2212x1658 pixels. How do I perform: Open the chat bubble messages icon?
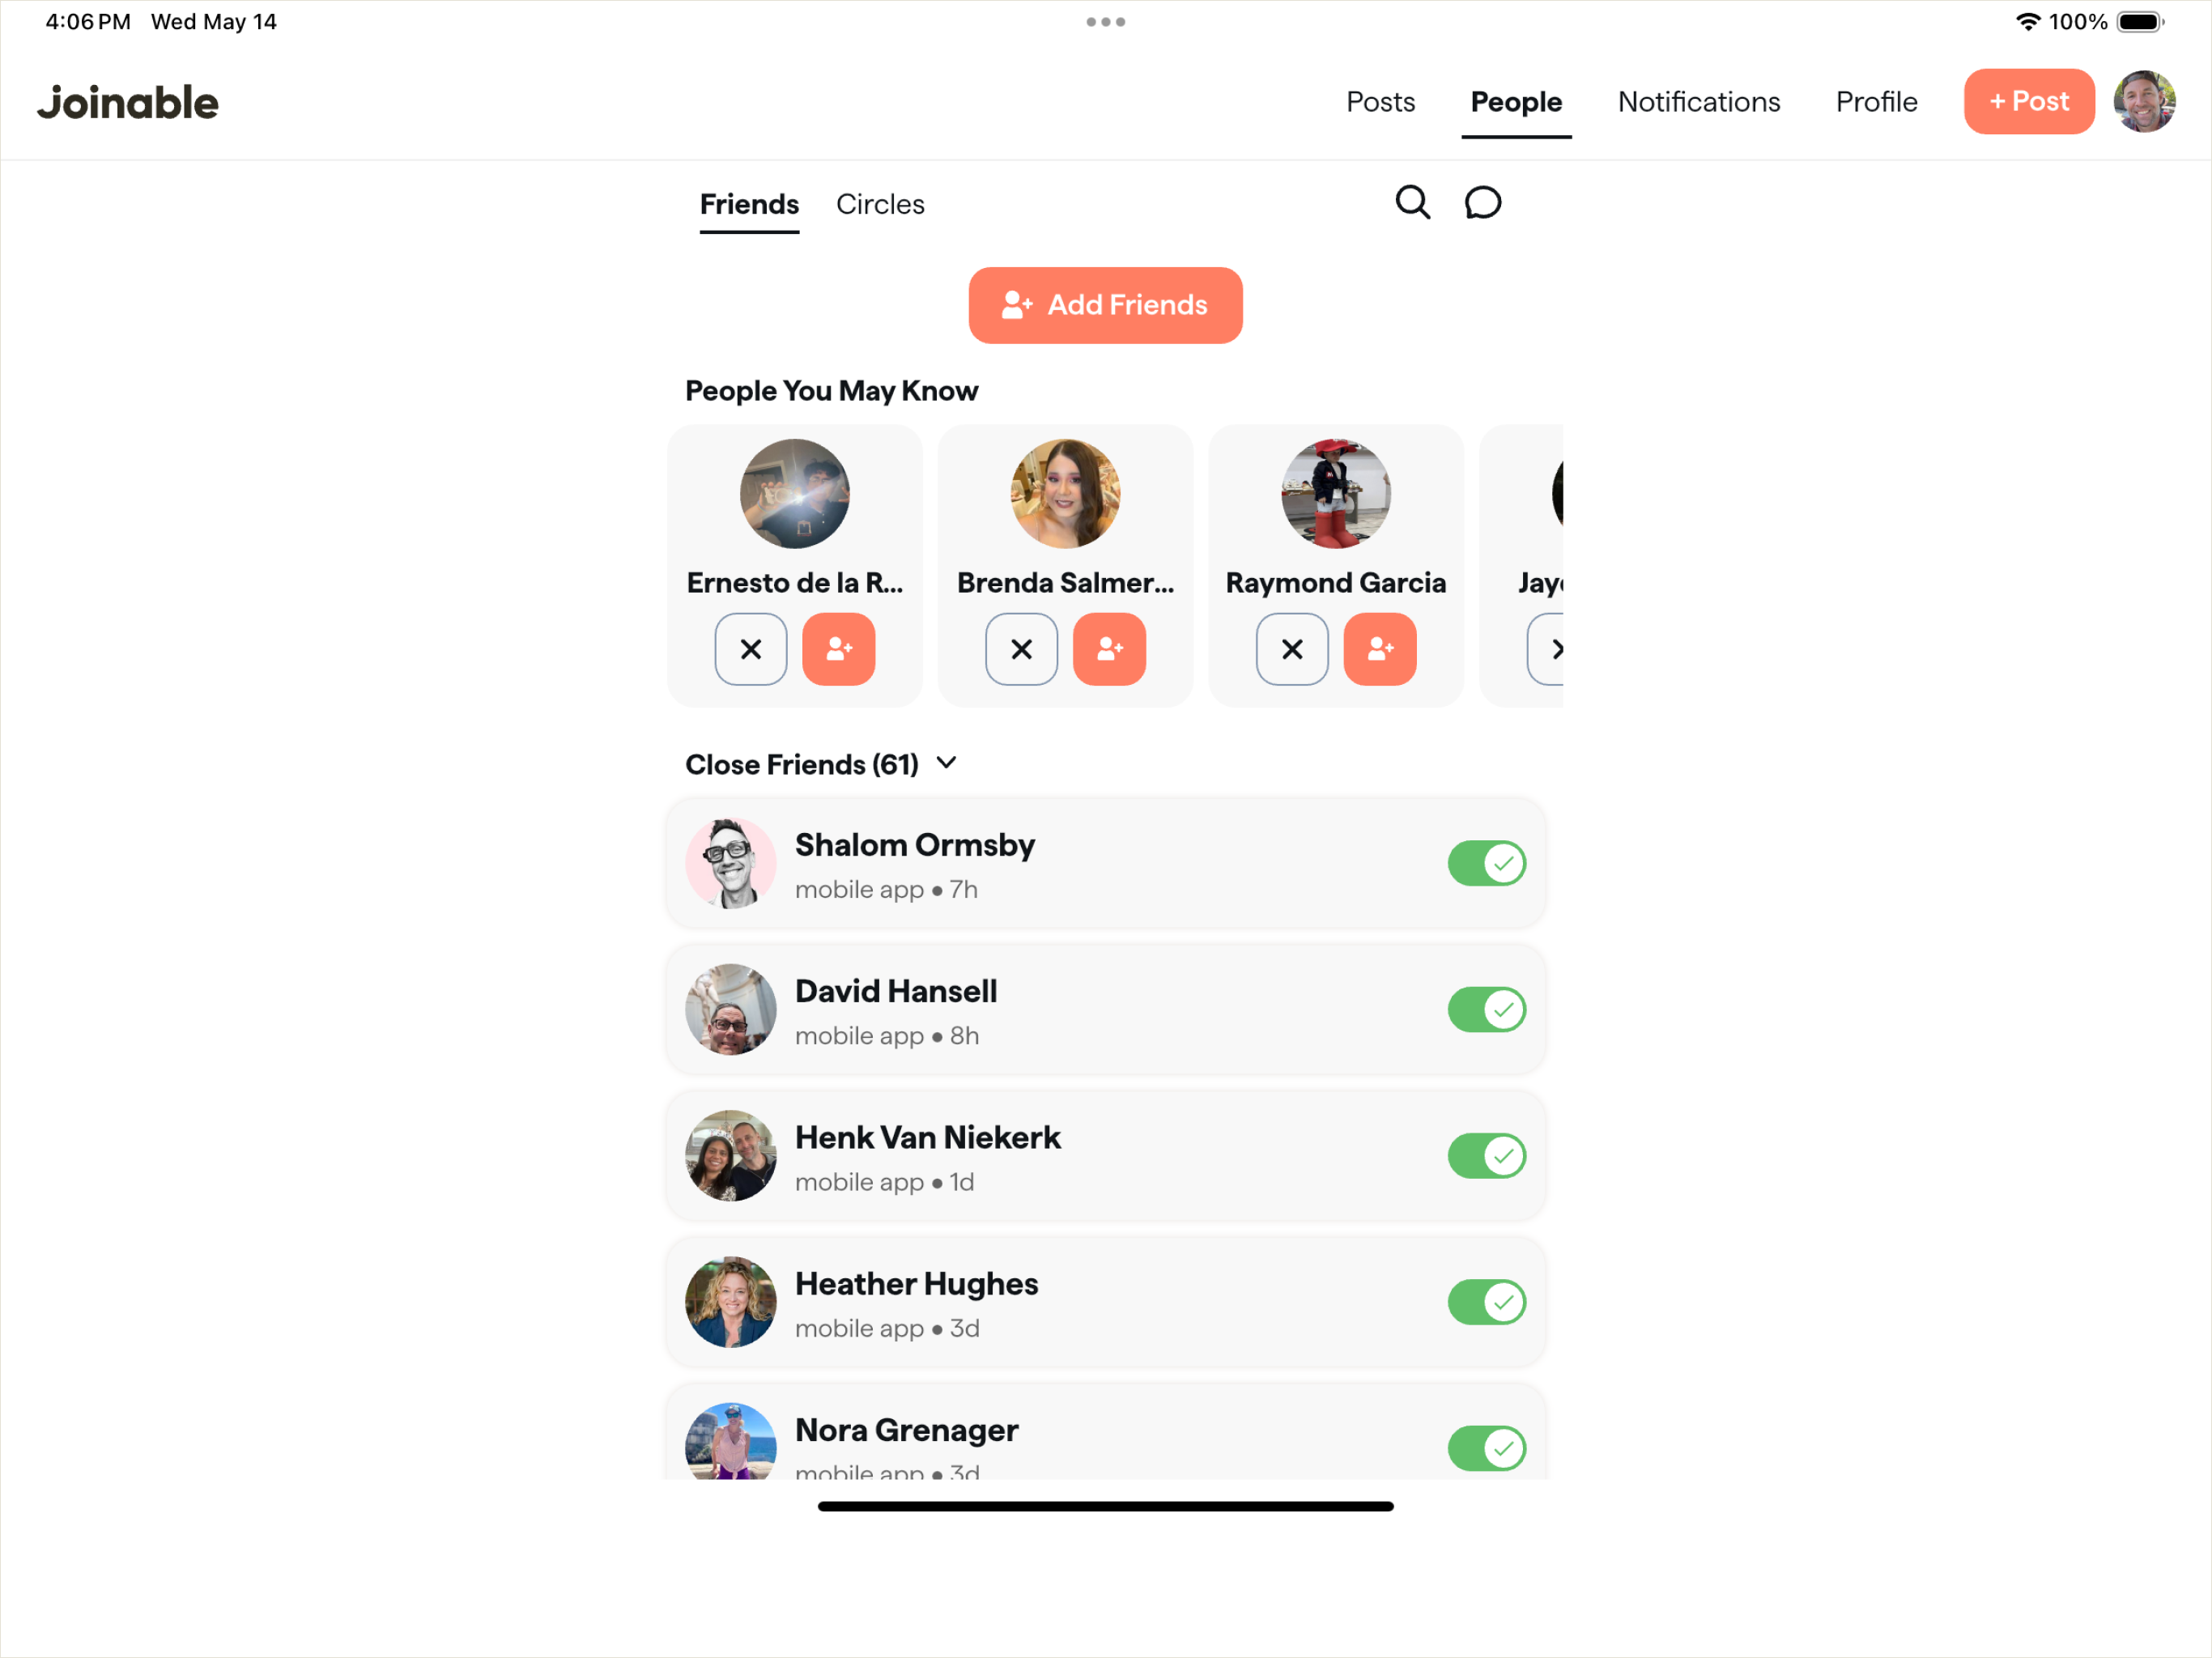[1482, 203]
